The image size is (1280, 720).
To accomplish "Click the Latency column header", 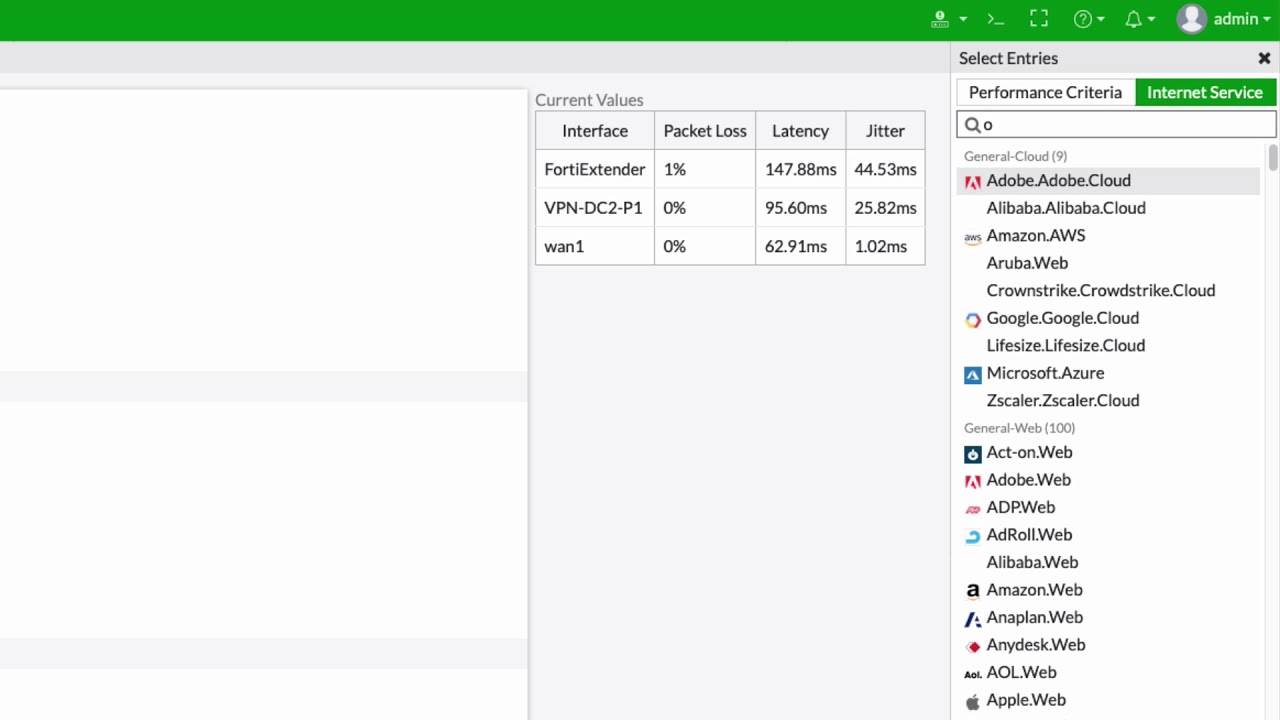I will (800, 131).
